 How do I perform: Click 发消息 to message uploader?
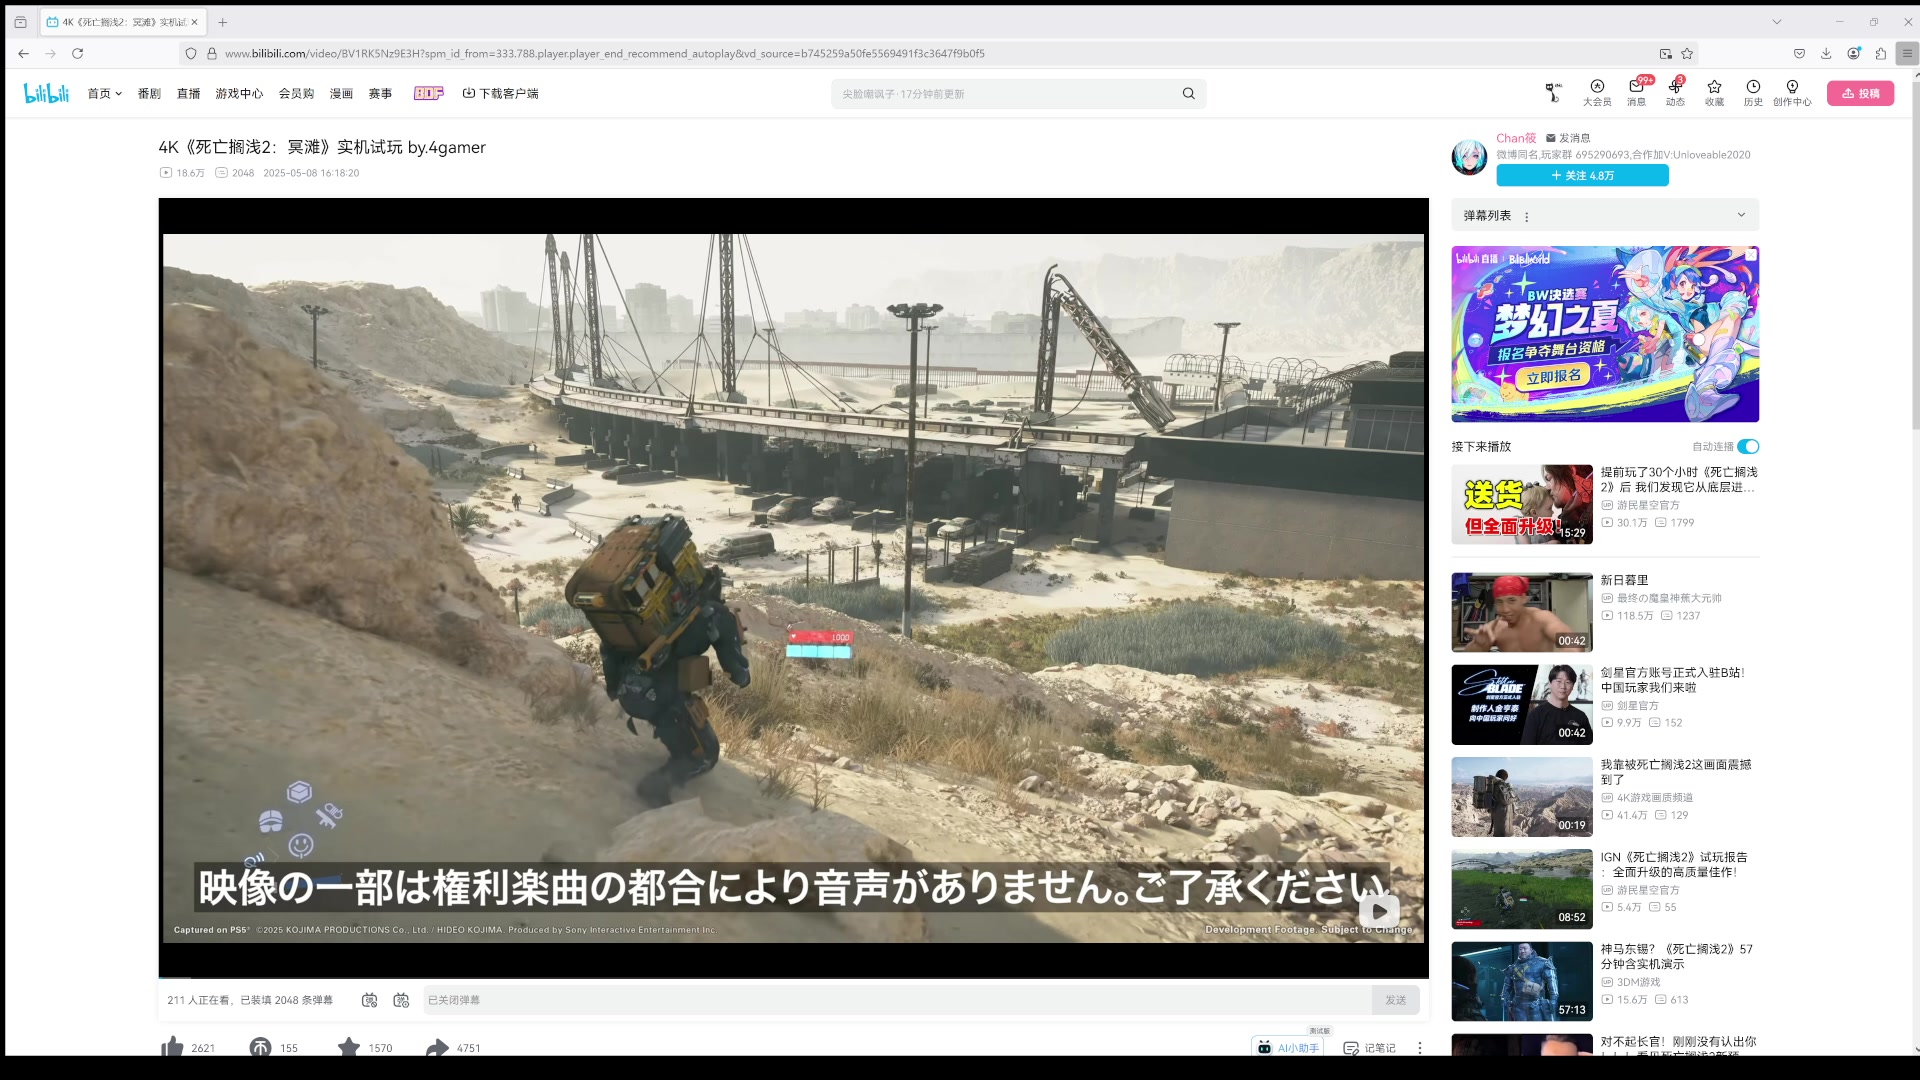coord(1568,138)
